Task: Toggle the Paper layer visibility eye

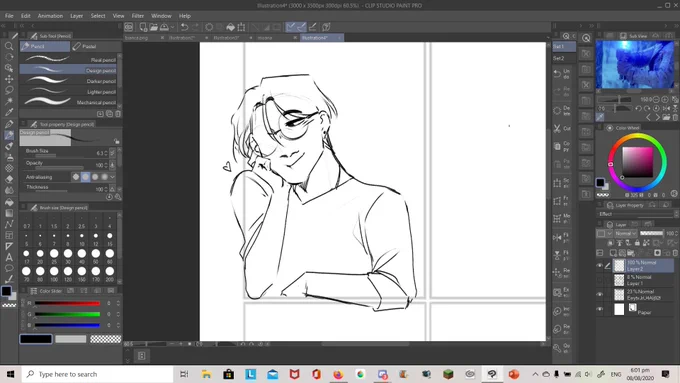Action: coord(600,309)
